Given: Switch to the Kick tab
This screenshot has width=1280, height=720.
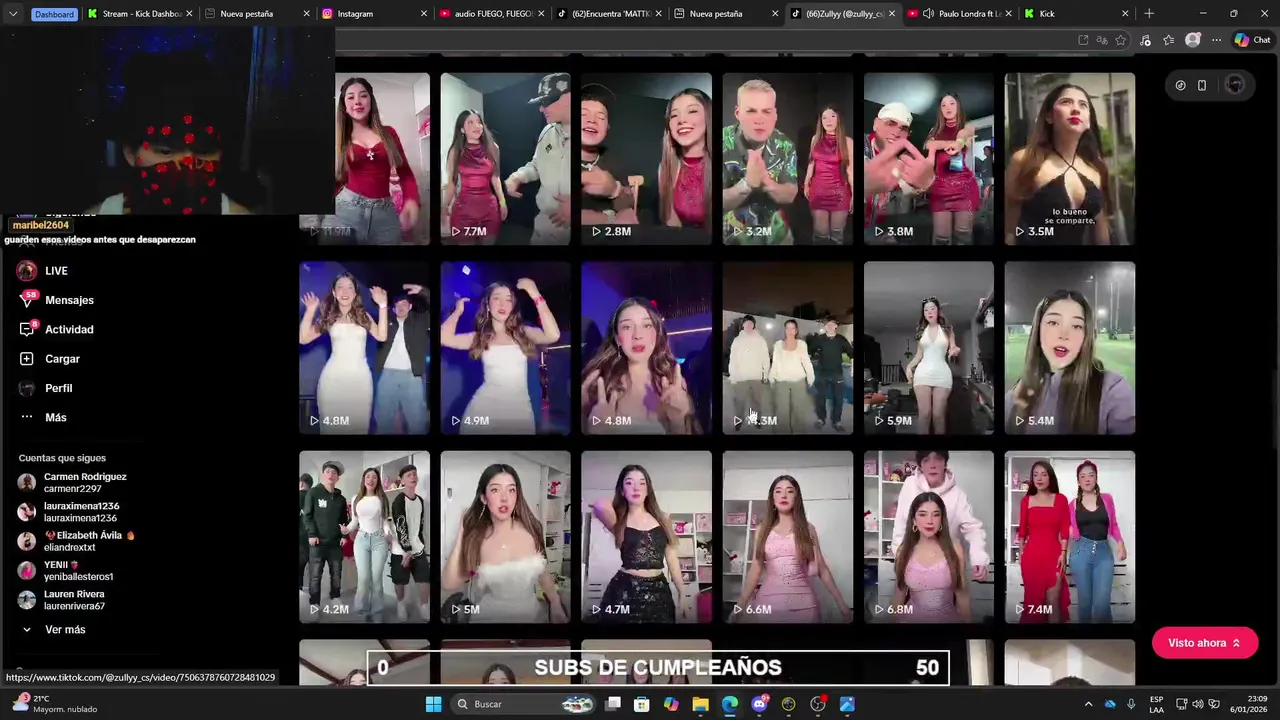Looking at the screenshot, I should click(x=1077, y=14).
